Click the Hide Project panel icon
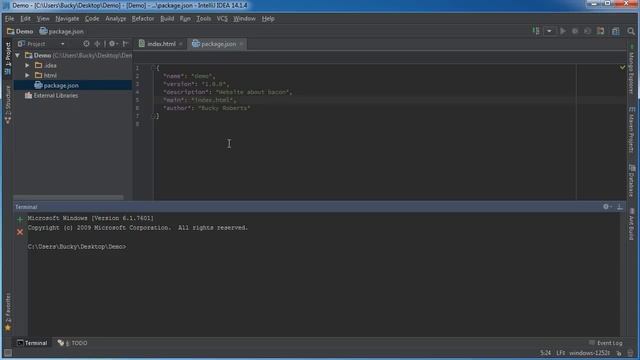640x360 pixels. tap(125, 44)
